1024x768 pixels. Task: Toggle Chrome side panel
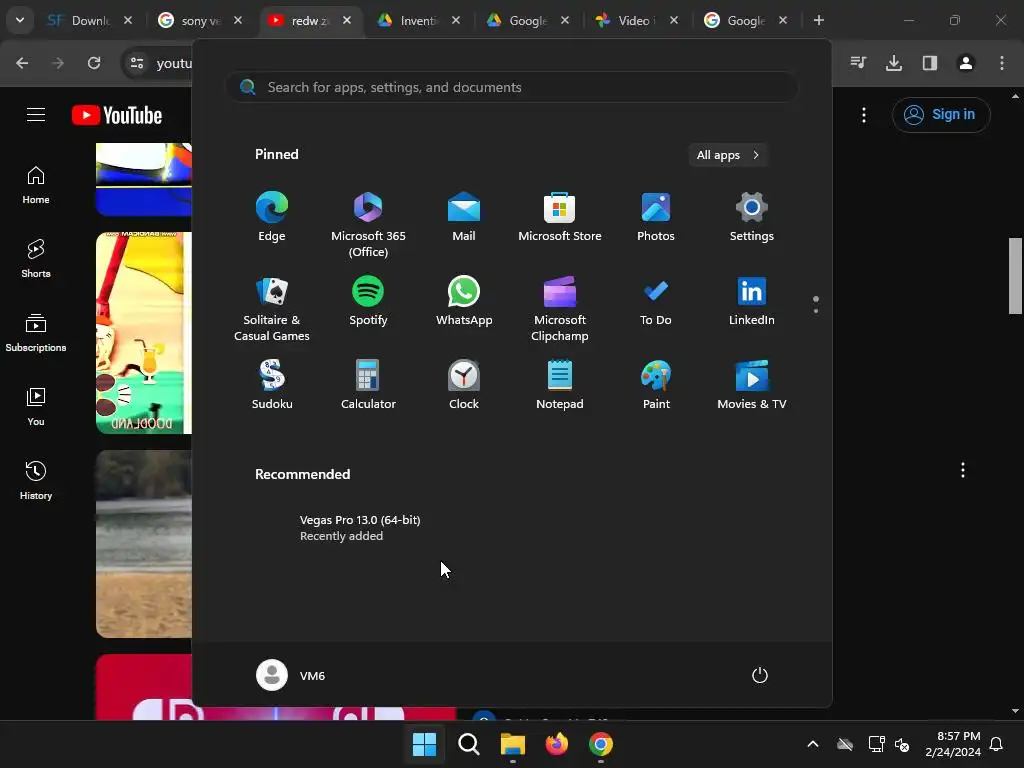click(x=930, y=63)
